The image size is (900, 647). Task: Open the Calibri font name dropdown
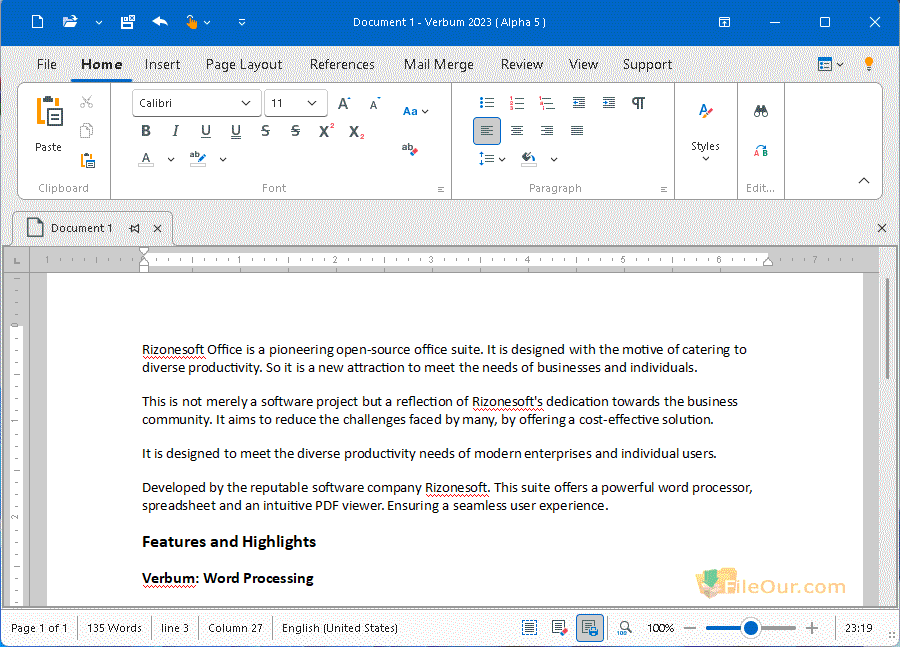click(246, 103)
